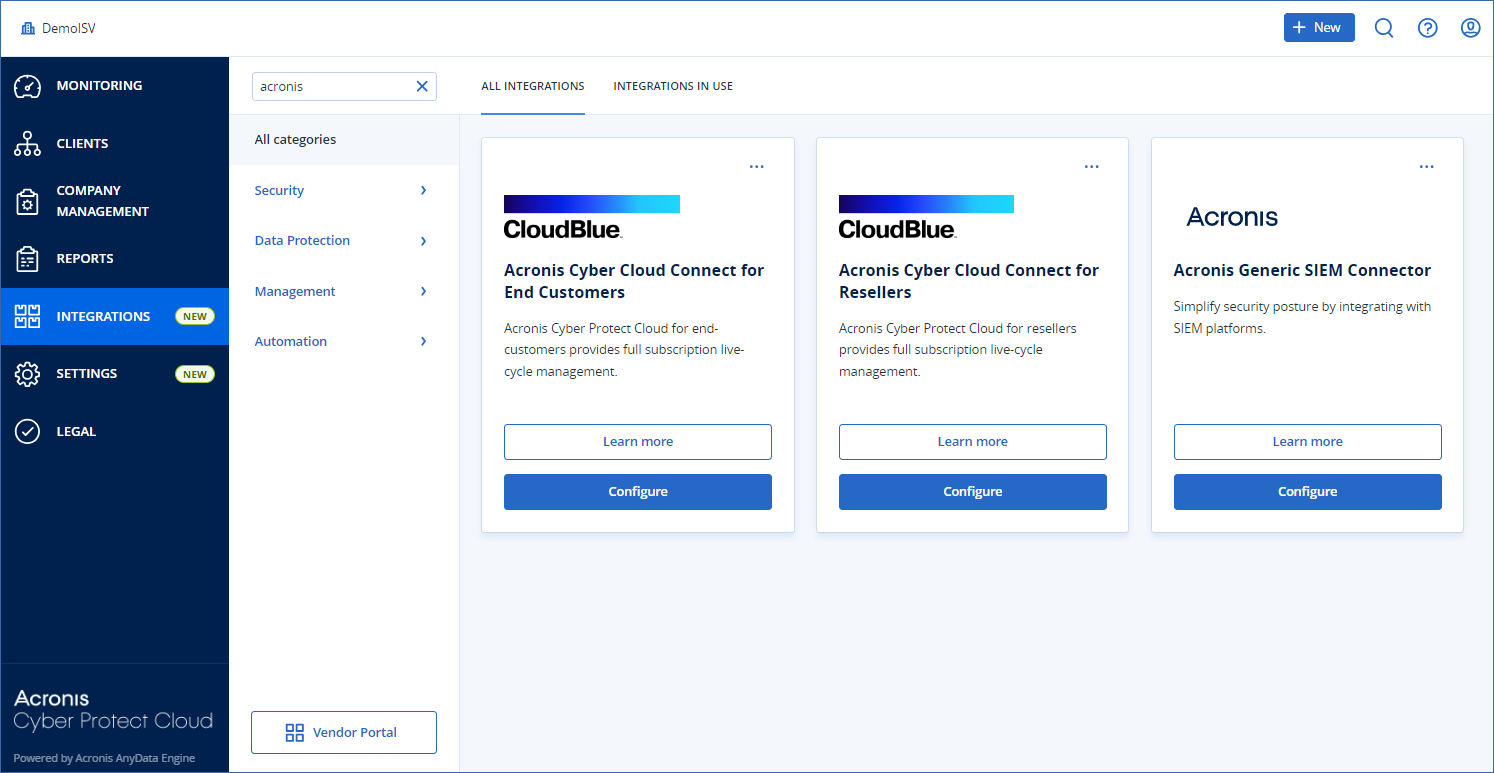Click Configure on SIEM Connector card
Screen dimensions: 1494x773
(x=1308, y=492)
